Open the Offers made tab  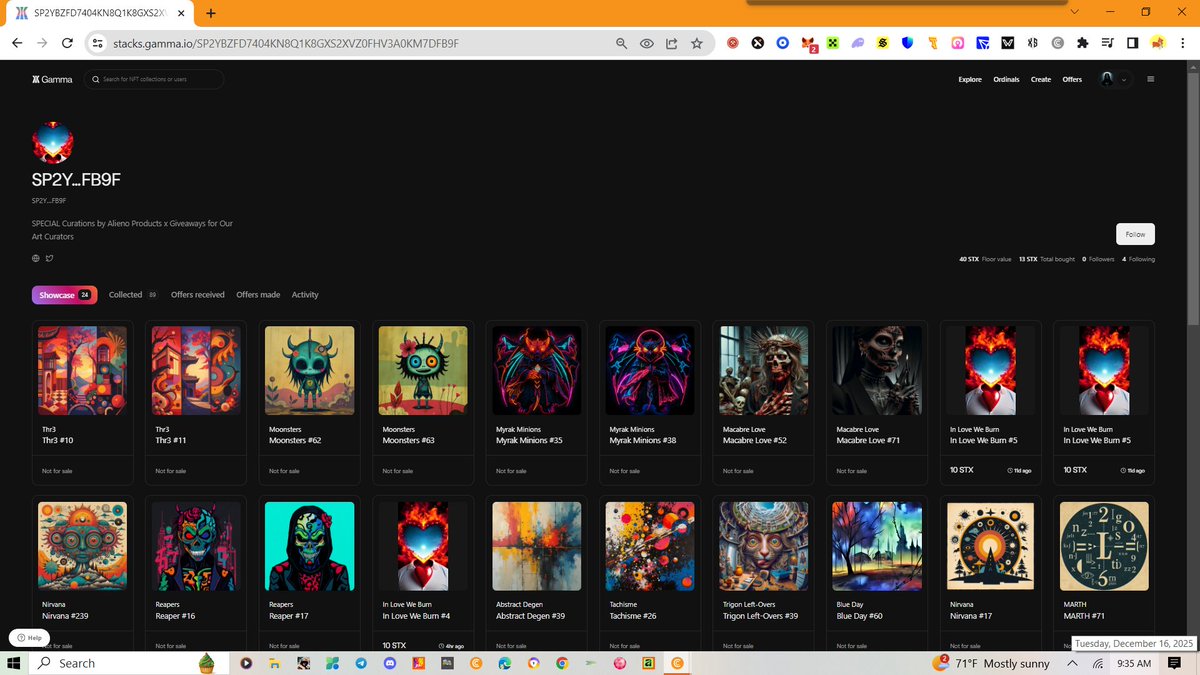[x=258, y=295]
